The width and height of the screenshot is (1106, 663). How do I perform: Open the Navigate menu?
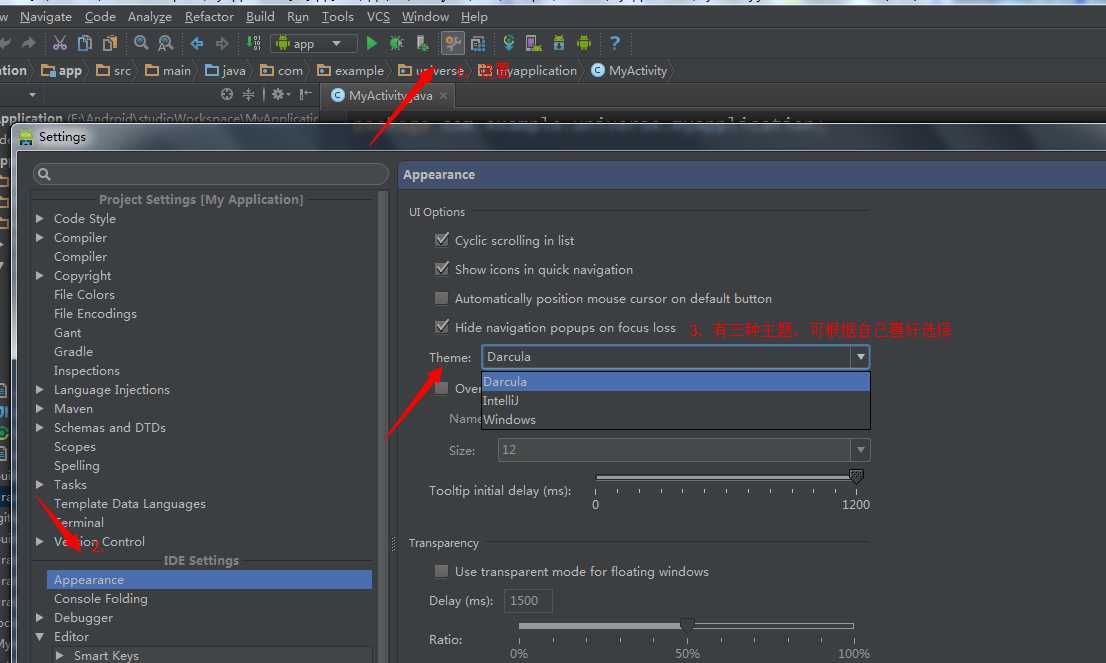[46, 16]
